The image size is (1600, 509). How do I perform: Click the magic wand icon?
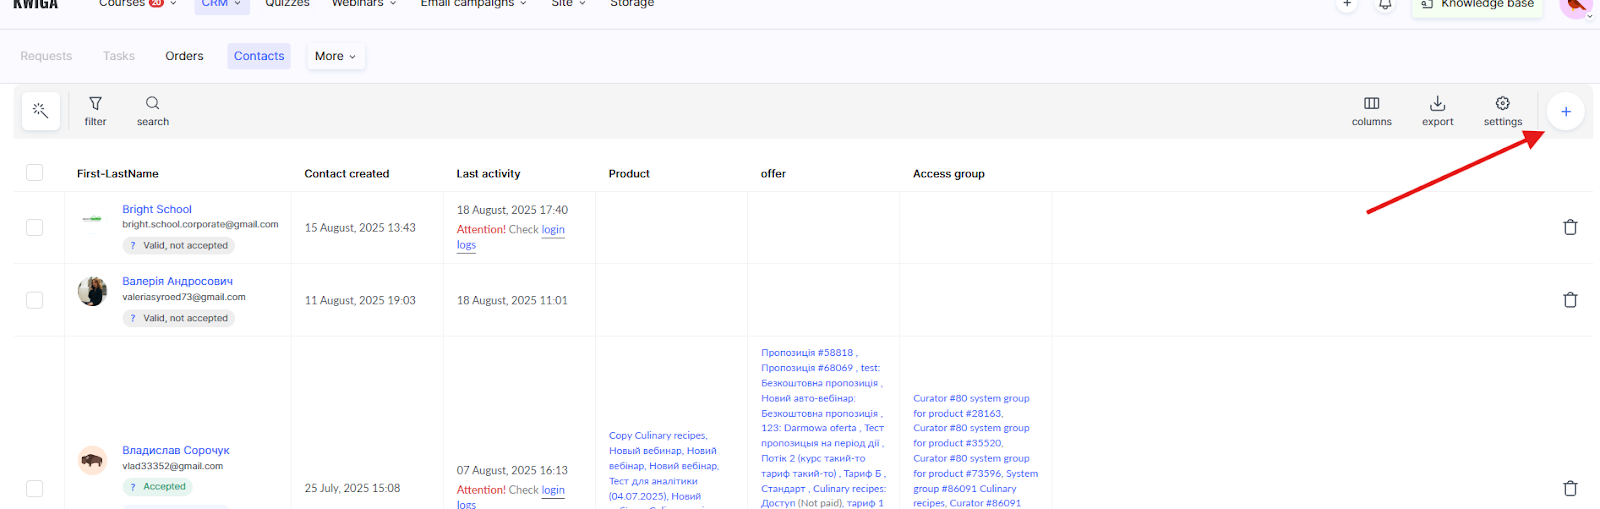(x=41, y=111)
